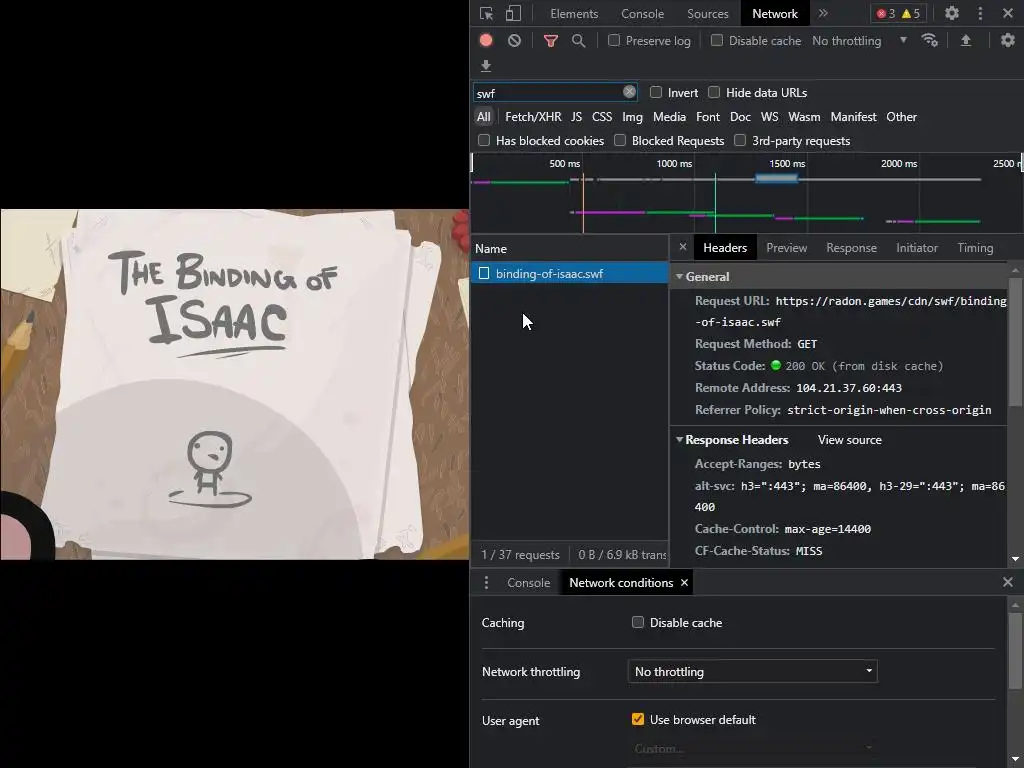Viewport: 1024px width, 768px height.
Task: Filter requests by Fetch/XHR
Action: (x=533, y=117)
